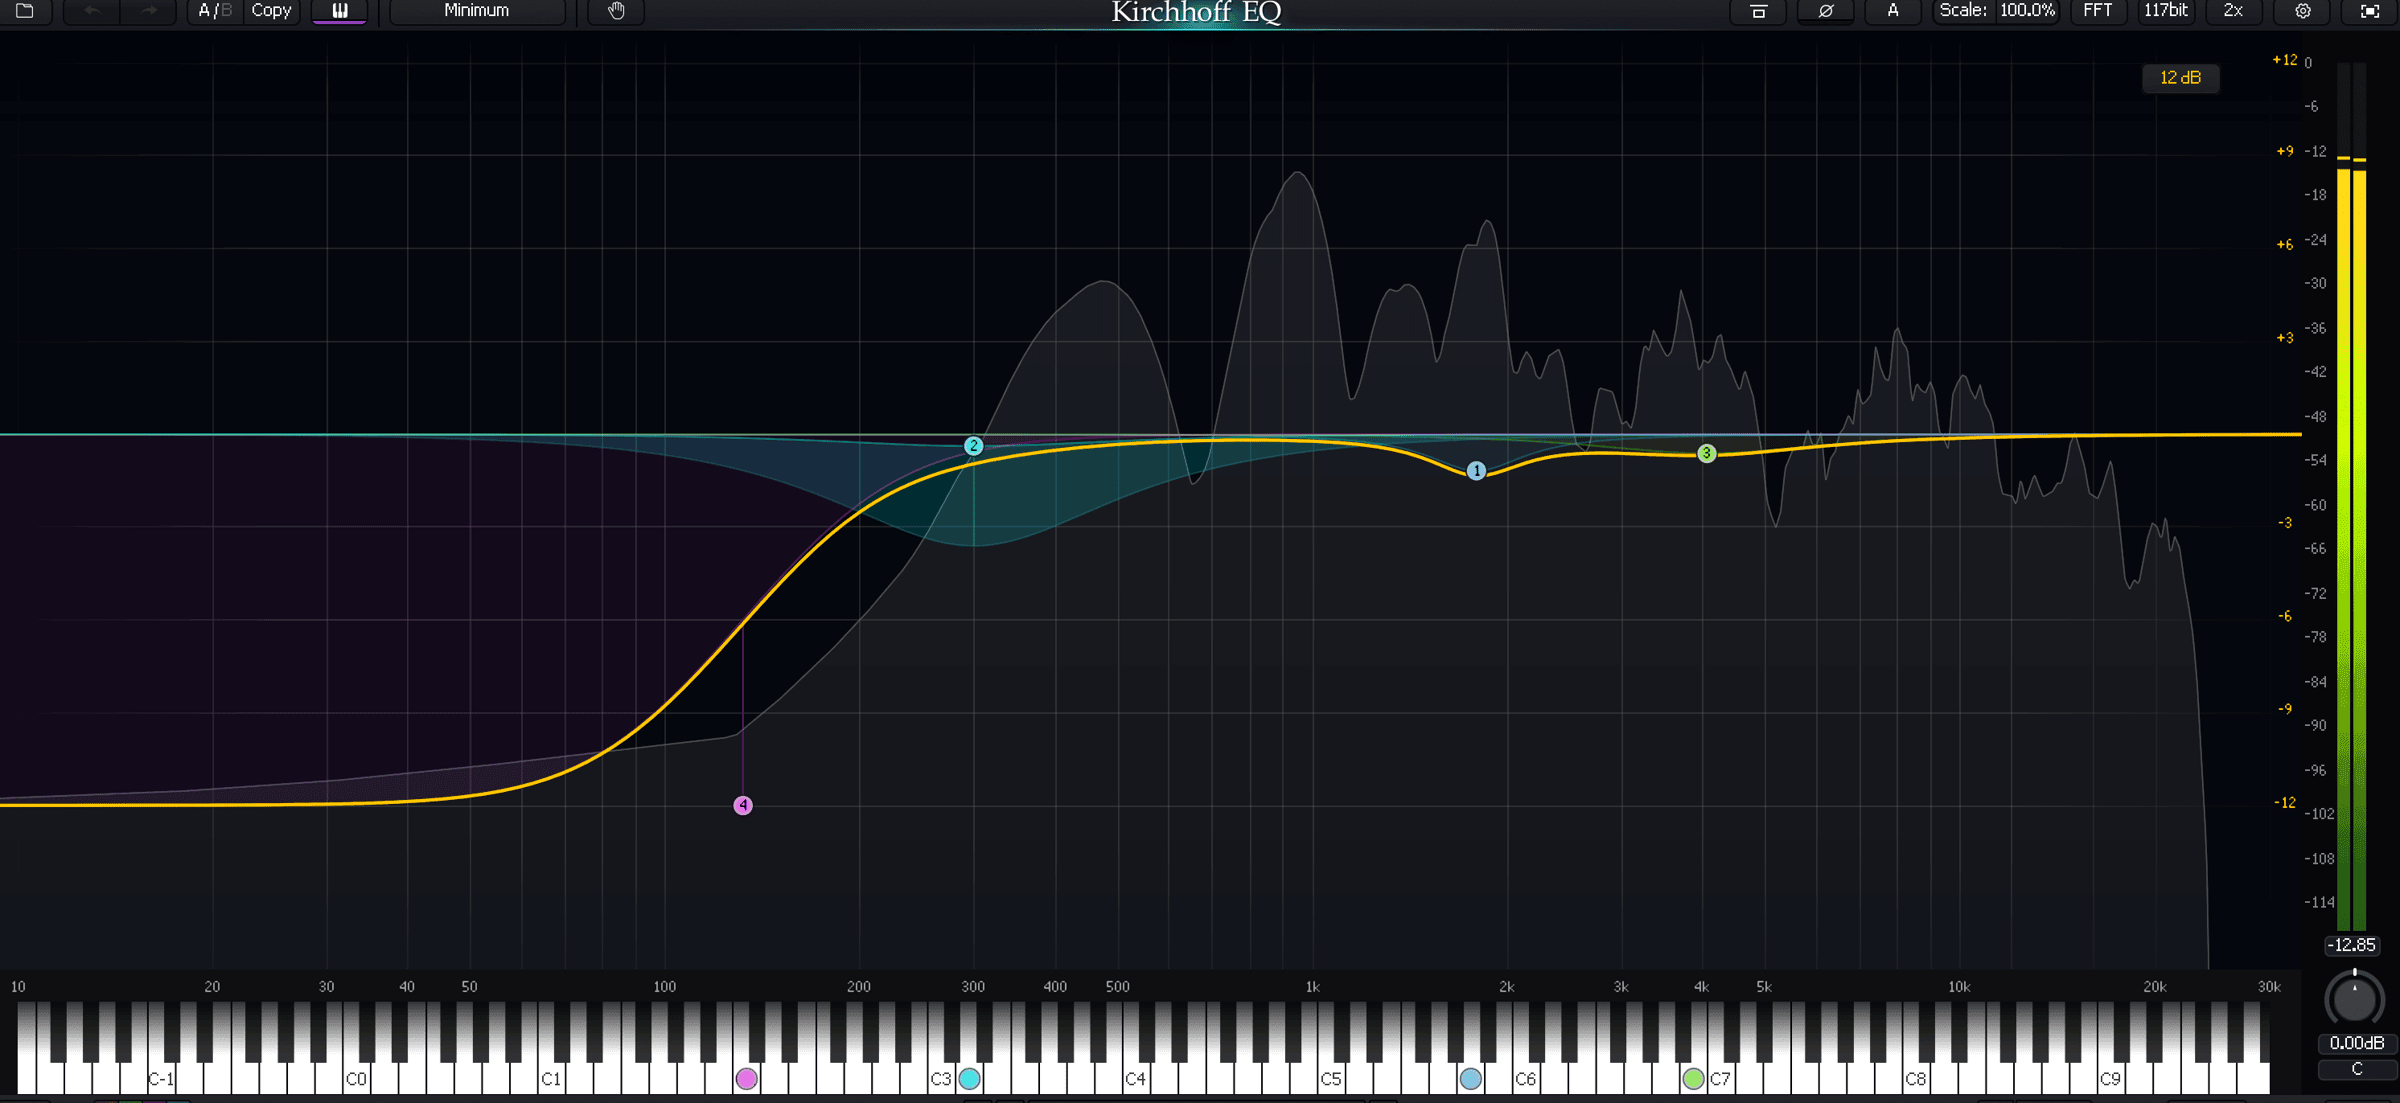This screenshot has width=2400, height=1103.
Task: Select EQ band node 3
Action: pyautogui.click(x=1707, y=453)
